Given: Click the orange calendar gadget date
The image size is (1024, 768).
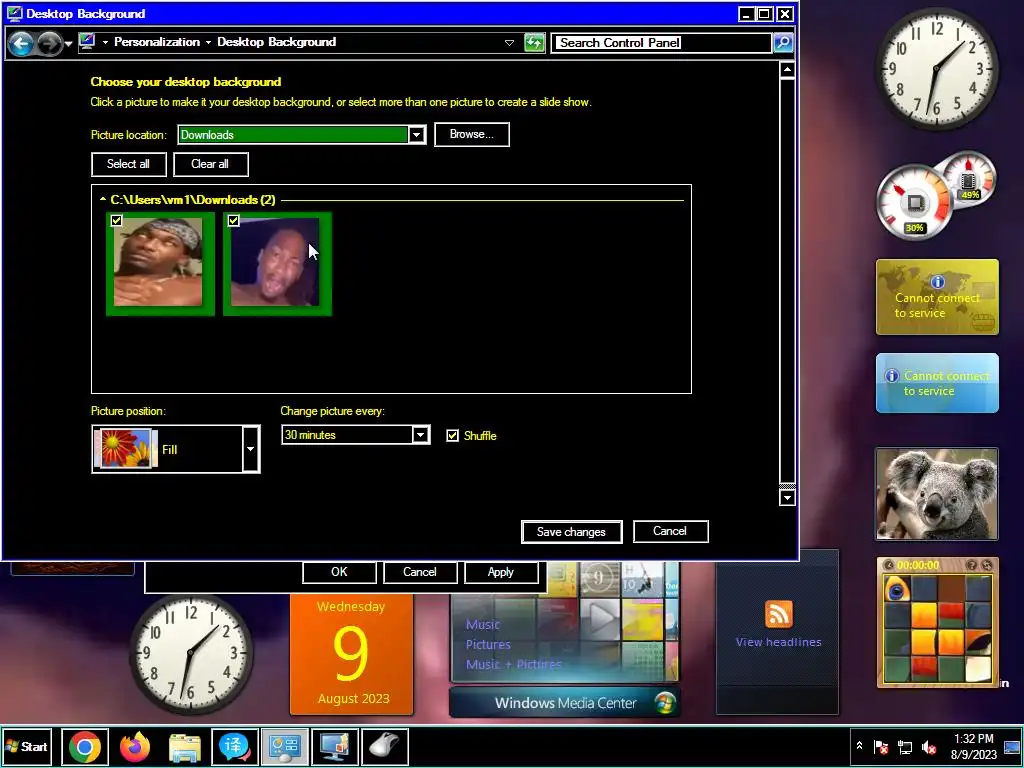Looking at the screenshot, I should (x=351, y=652).
